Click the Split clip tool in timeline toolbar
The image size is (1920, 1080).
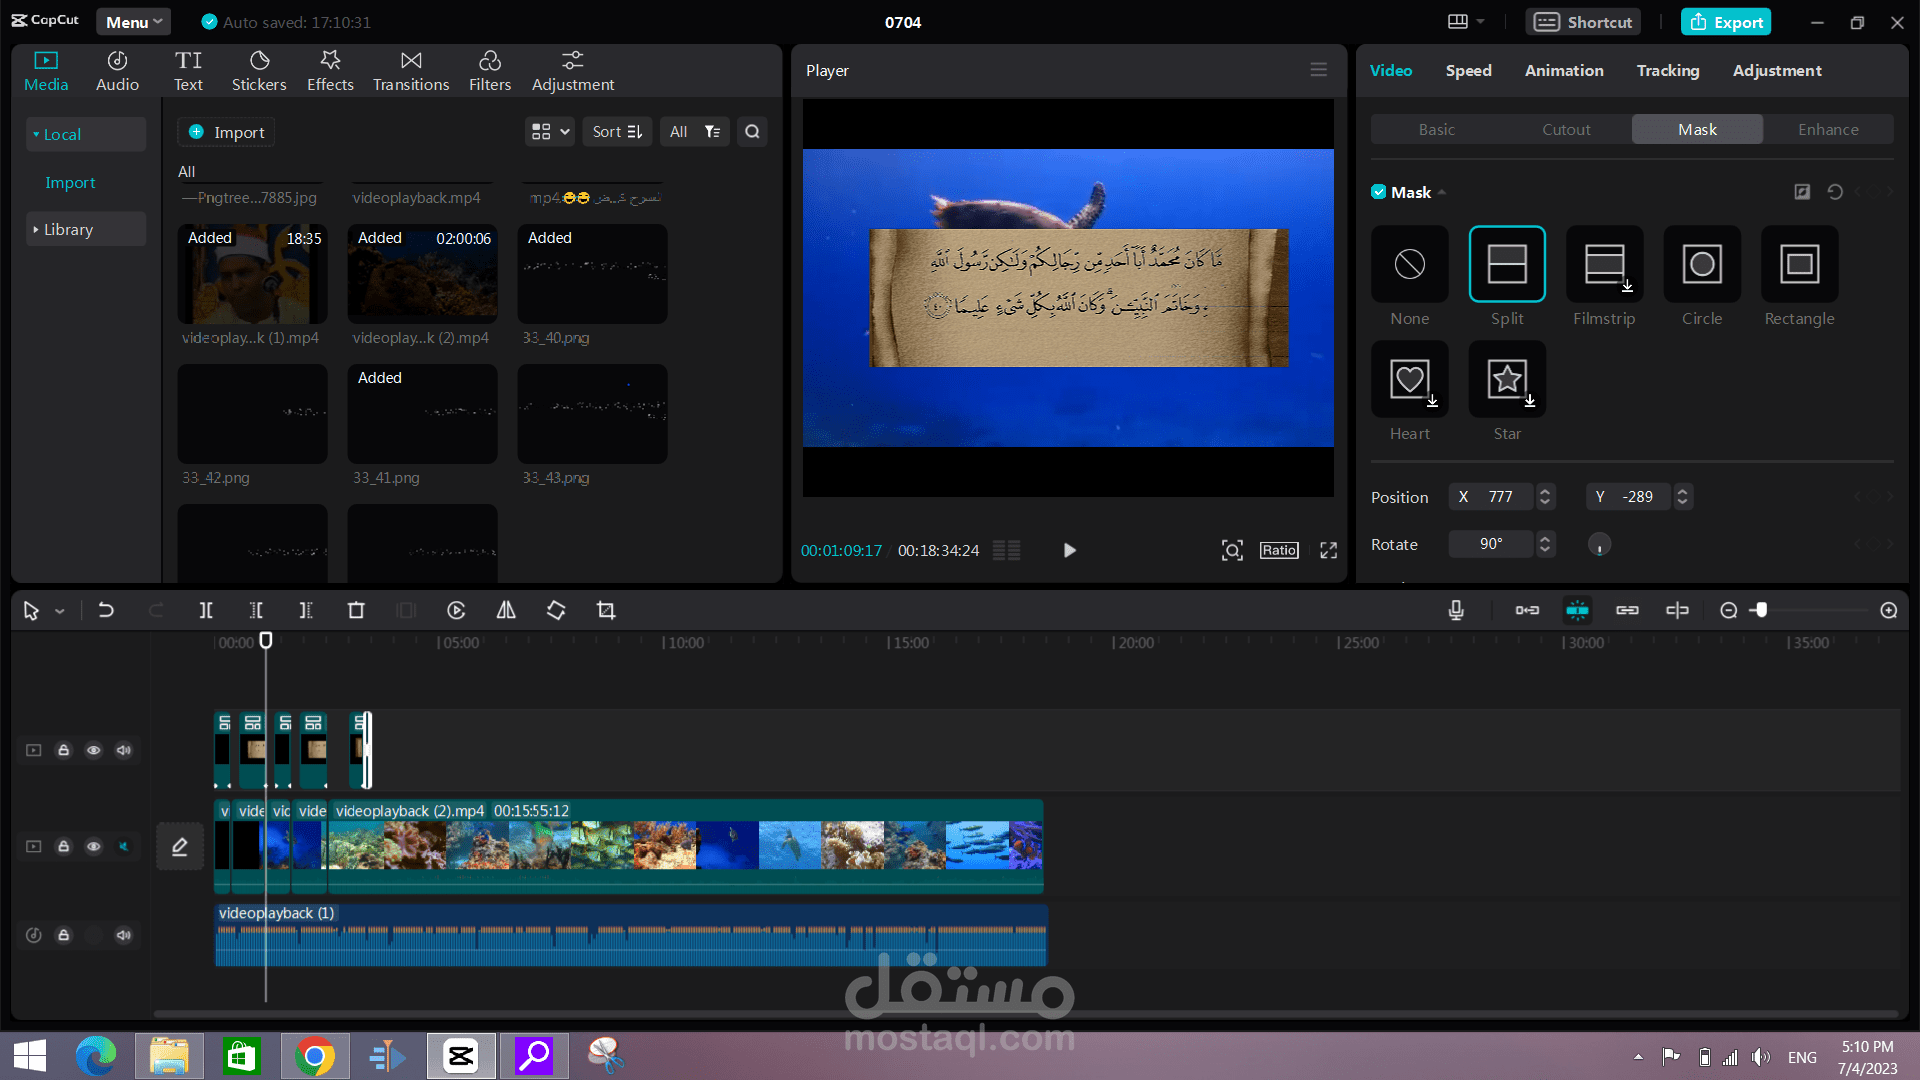tap(206, 610)
